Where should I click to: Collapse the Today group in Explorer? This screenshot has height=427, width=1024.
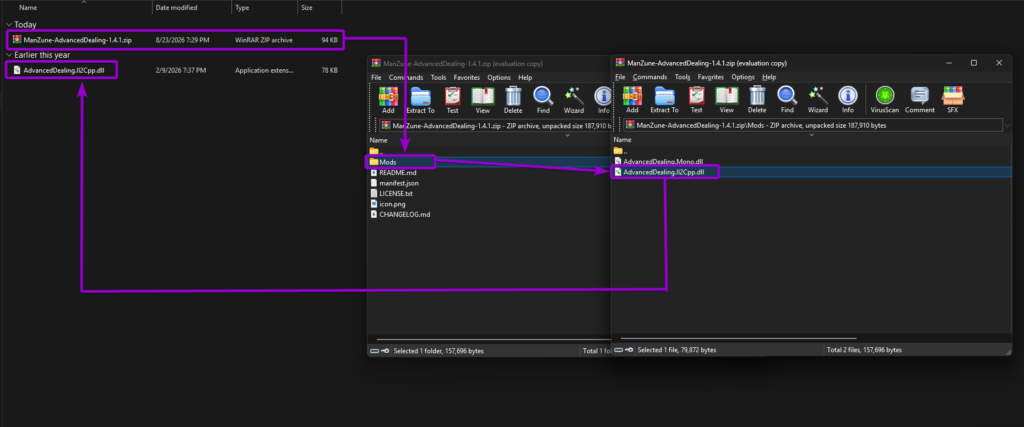tap(8, 24)
